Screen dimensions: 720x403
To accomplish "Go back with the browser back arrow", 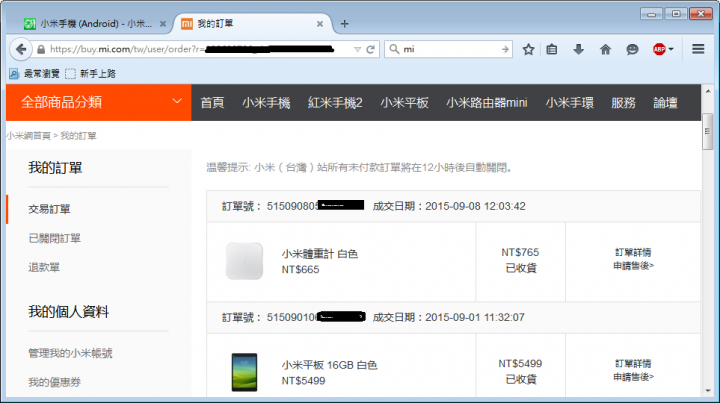I will tap(21, 49).
